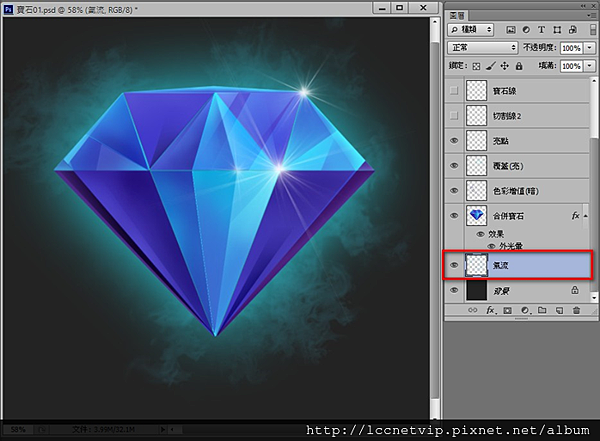Show the 寶石線 layer visibility box
The height and width of the screenshot is (441, 600).
click(454, 91)
